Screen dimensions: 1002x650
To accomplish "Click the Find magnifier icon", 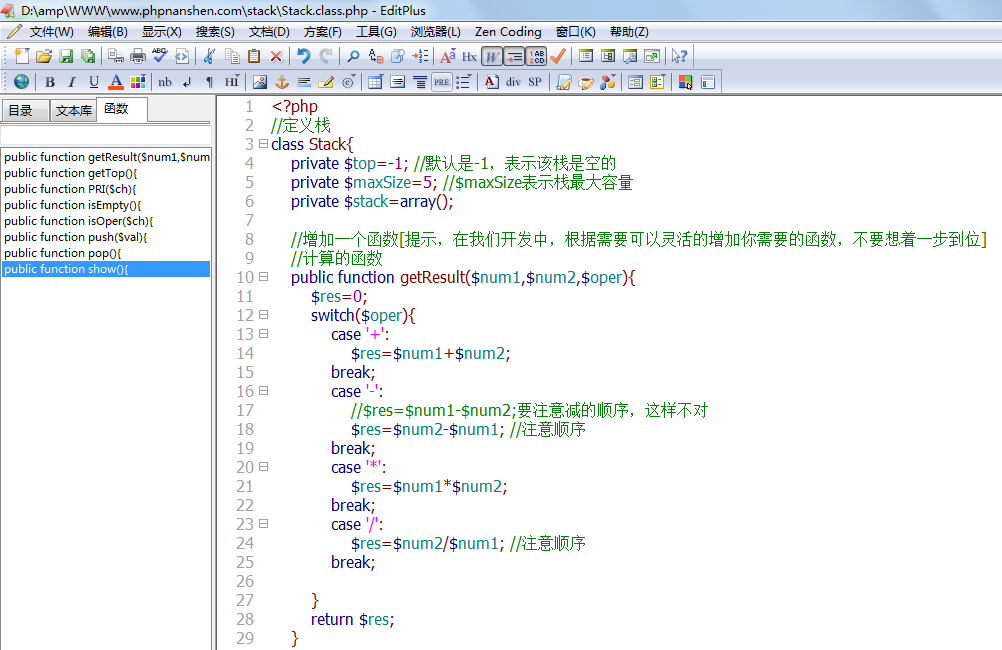I will (x=353, y=56).
